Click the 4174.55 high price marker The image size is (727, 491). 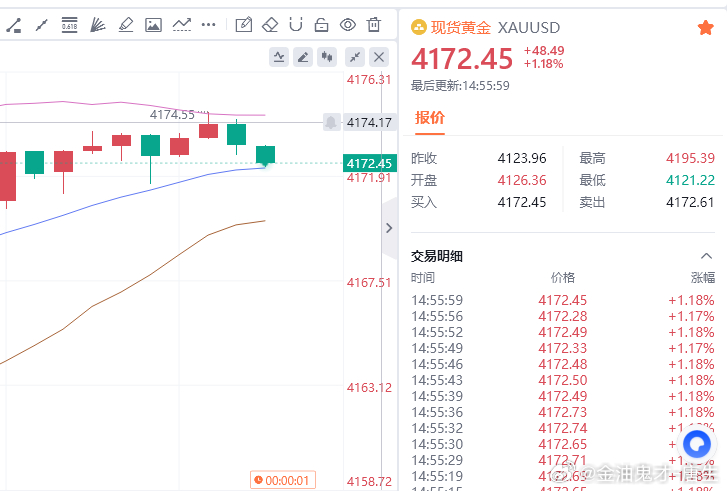(172, 115)
